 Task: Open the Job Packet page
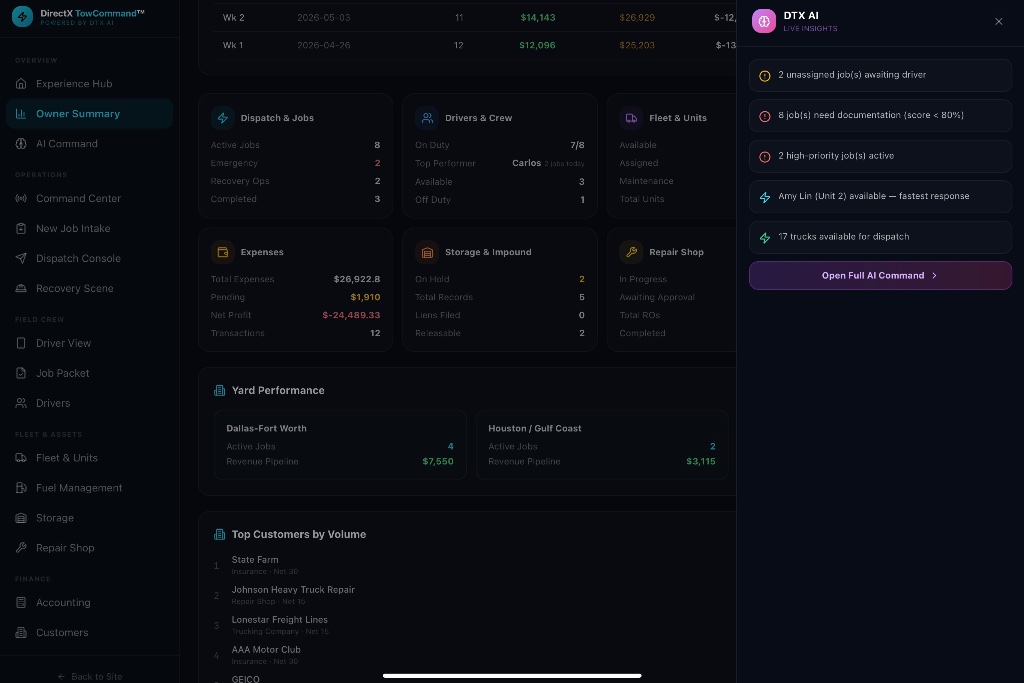tap(89, 373)
